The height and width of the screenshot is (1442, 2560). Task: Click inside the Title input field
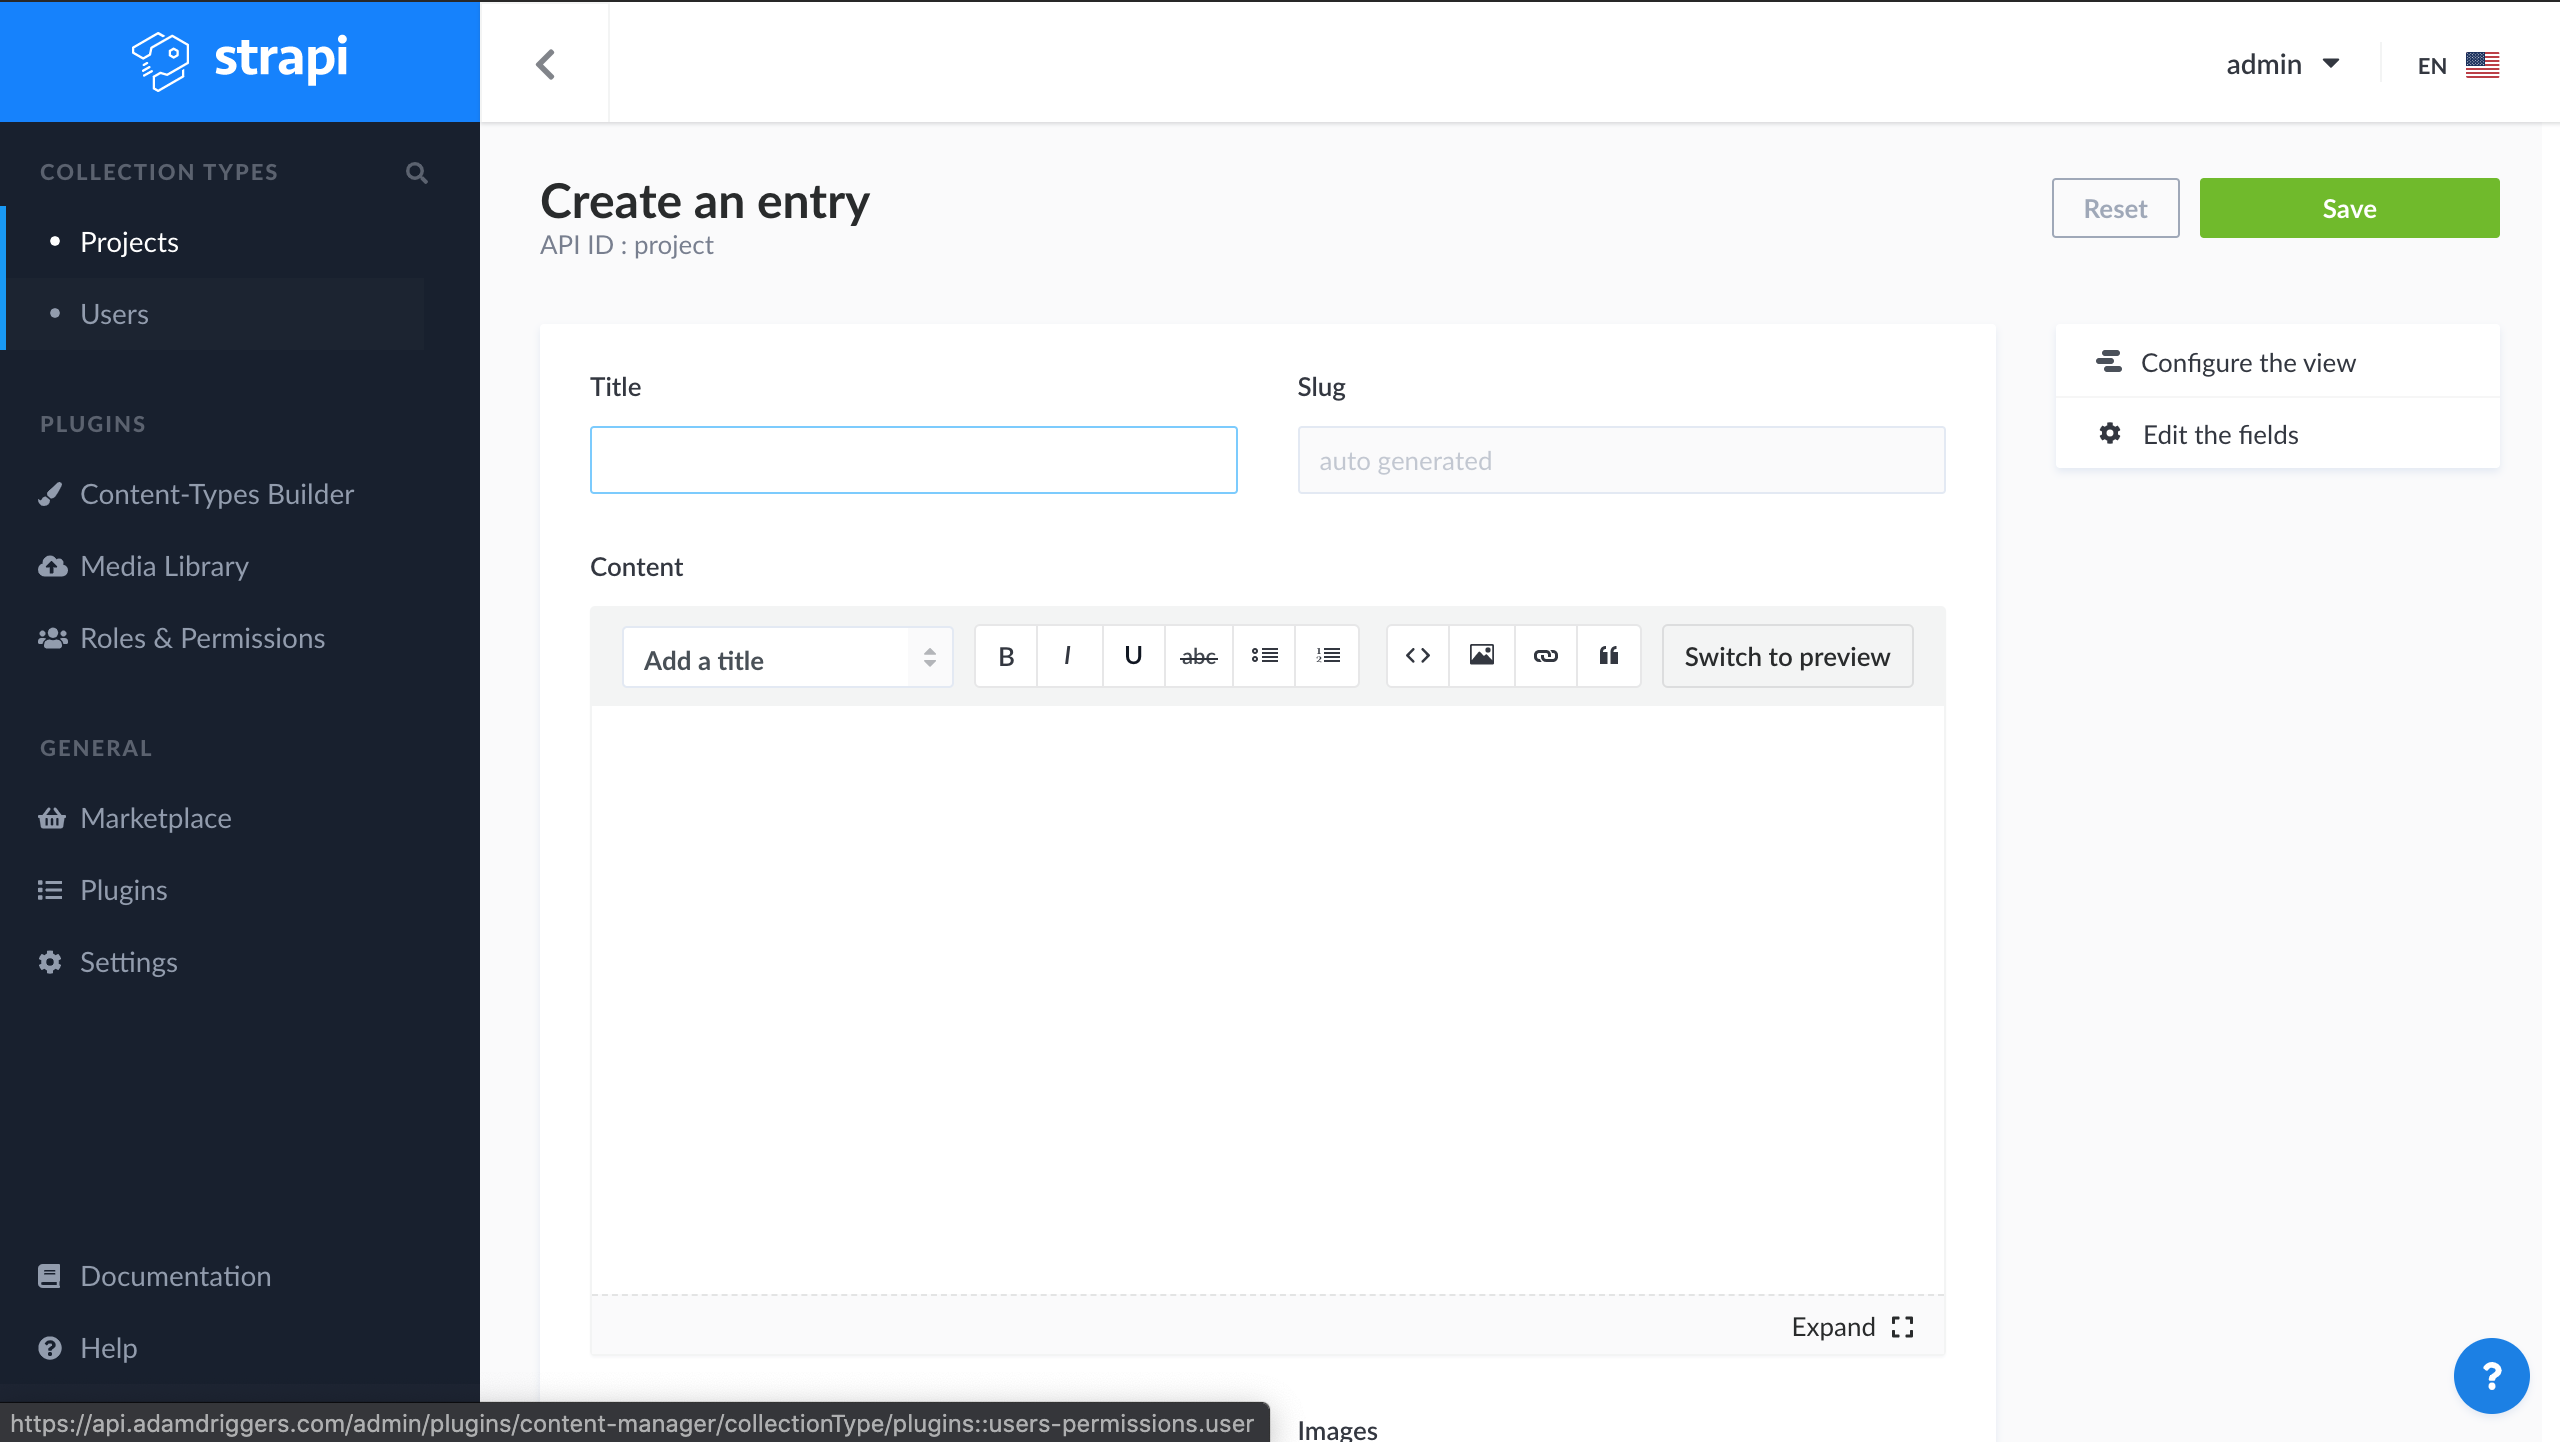coord(913,459)
